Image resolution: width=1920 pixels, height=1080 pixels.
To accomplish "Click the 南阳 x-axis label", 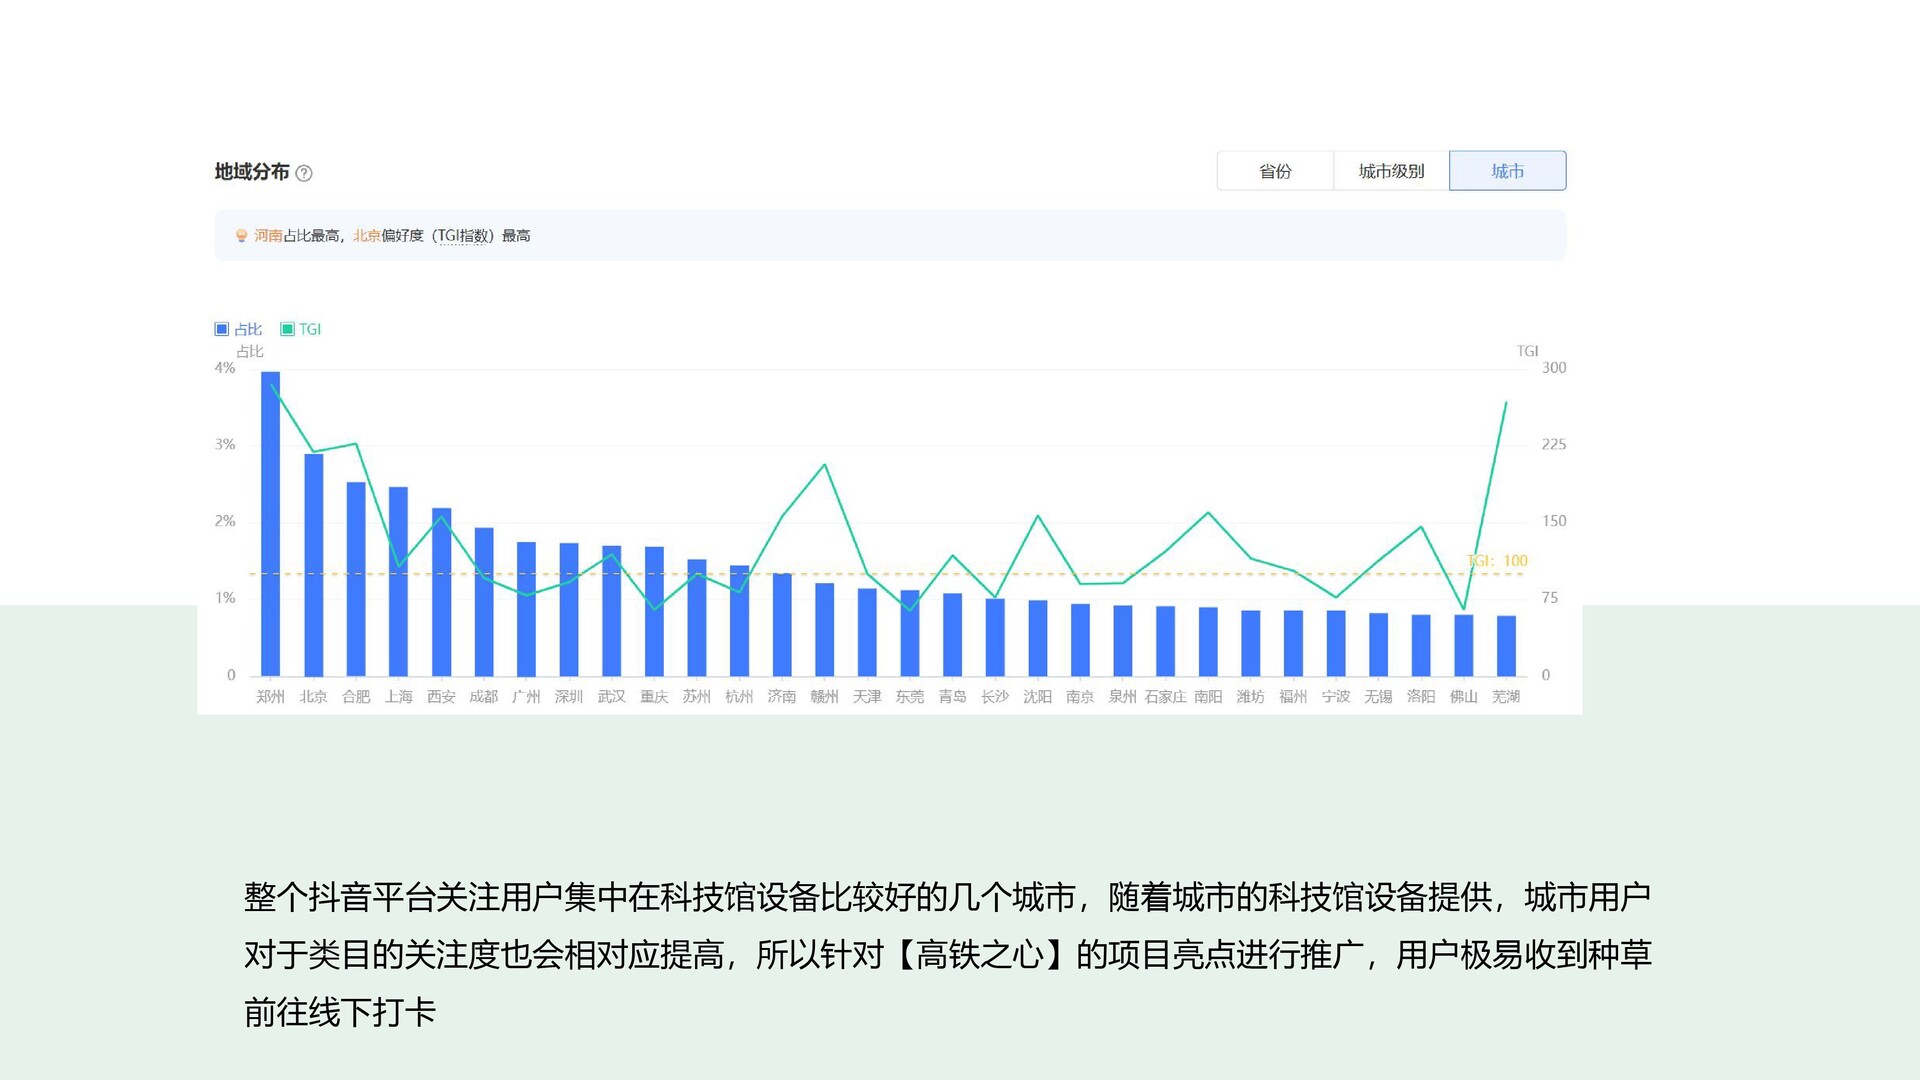I will click(1208, 696).
